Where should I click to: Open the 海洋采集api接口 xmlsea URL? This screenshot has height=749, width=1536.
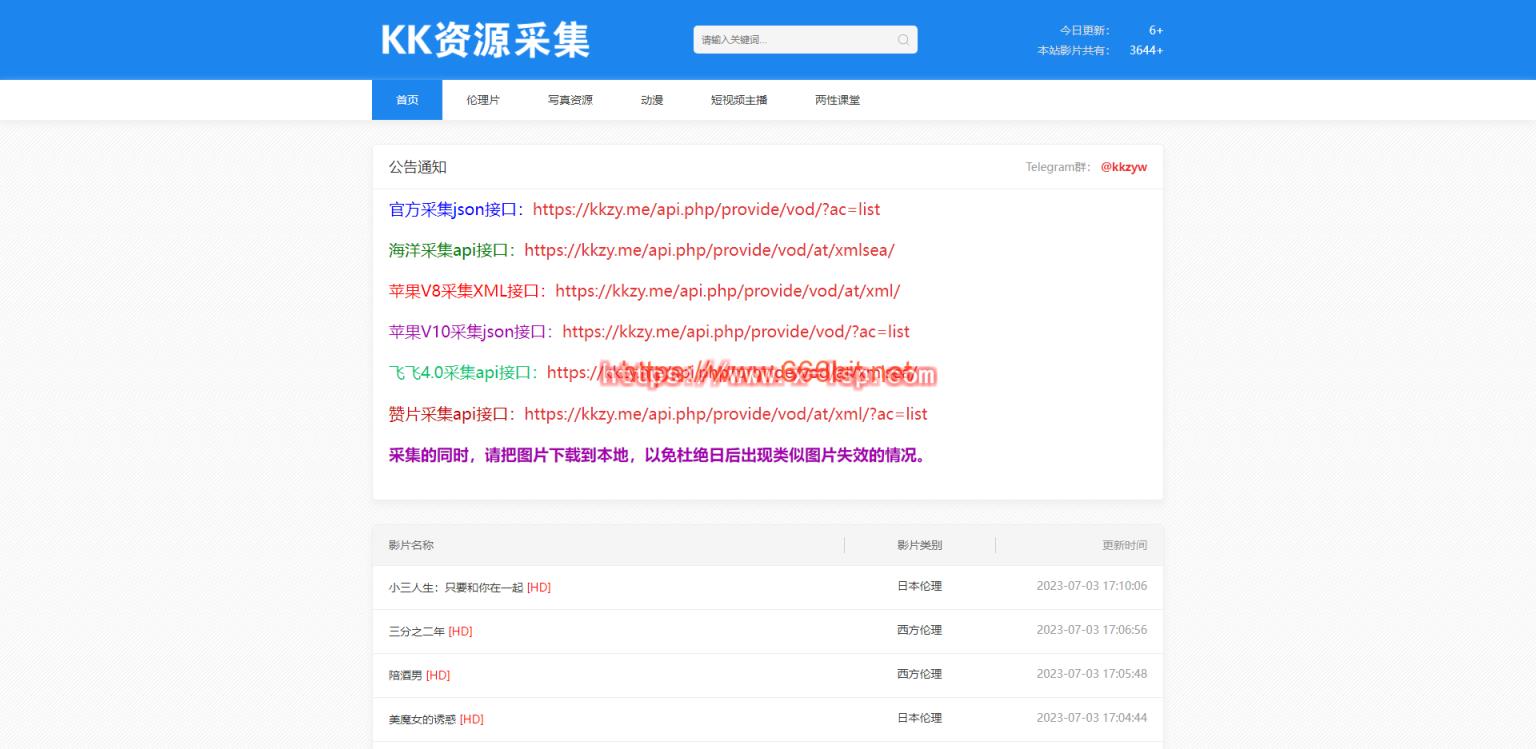709,250
